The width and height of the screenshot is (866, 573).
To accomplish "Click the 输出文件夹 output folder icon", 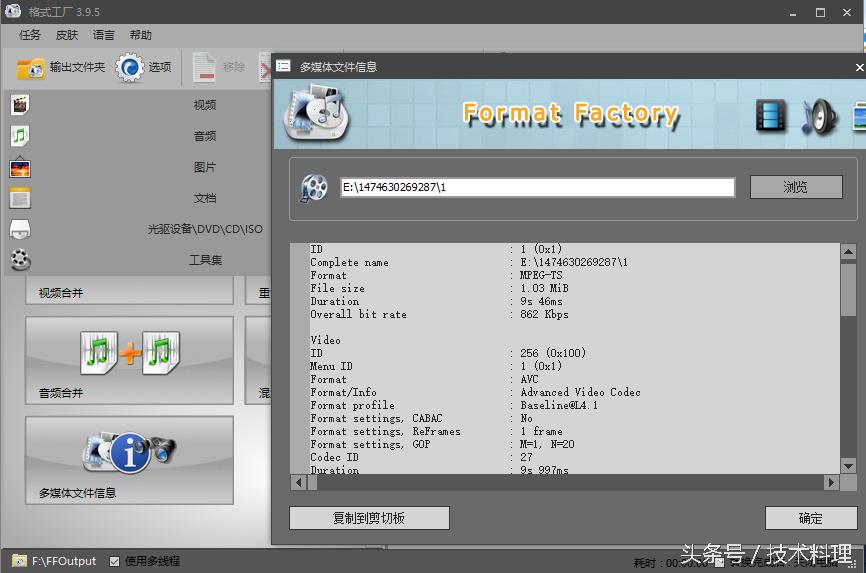I will pyautogui.click(x=31, y=68).
